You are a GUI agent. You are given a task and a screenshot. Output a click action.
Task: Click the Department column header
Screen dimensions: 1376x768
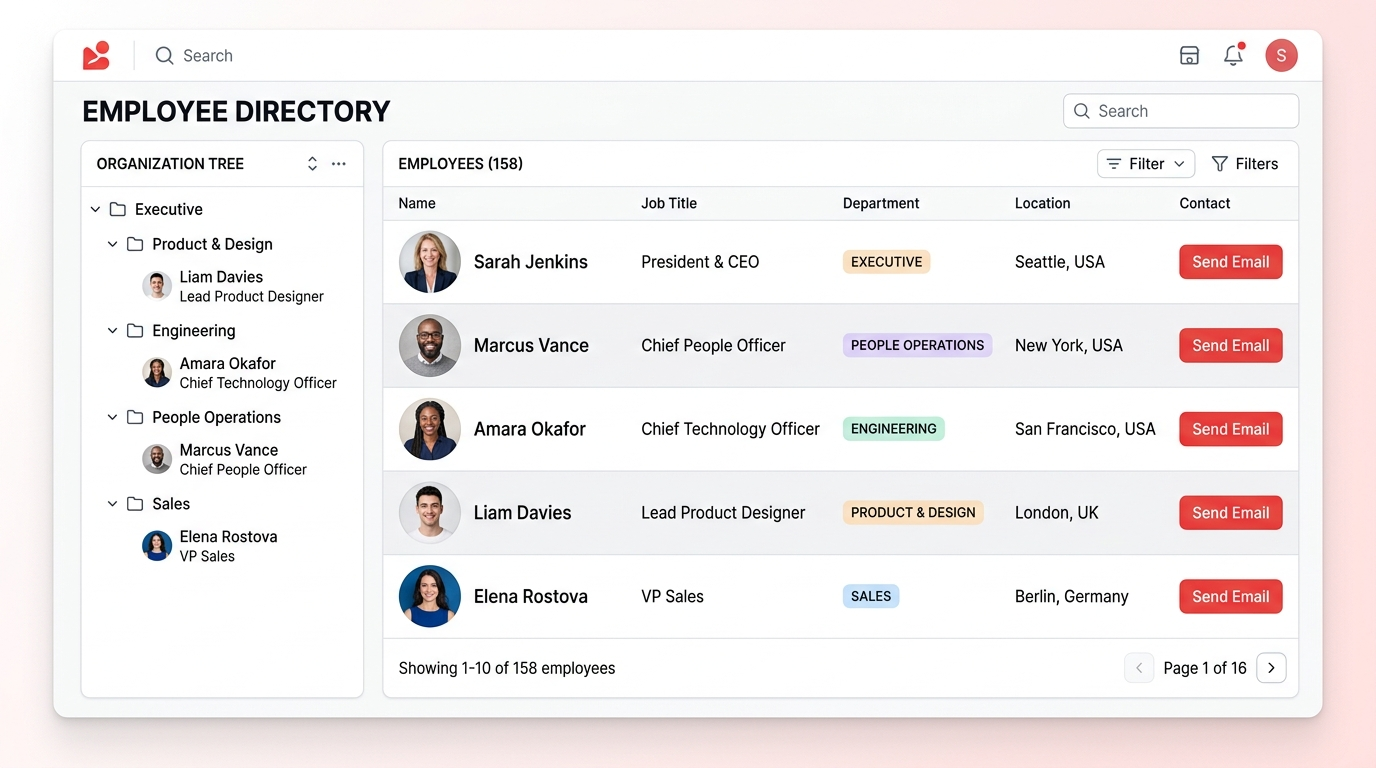[x=881, y=203]
